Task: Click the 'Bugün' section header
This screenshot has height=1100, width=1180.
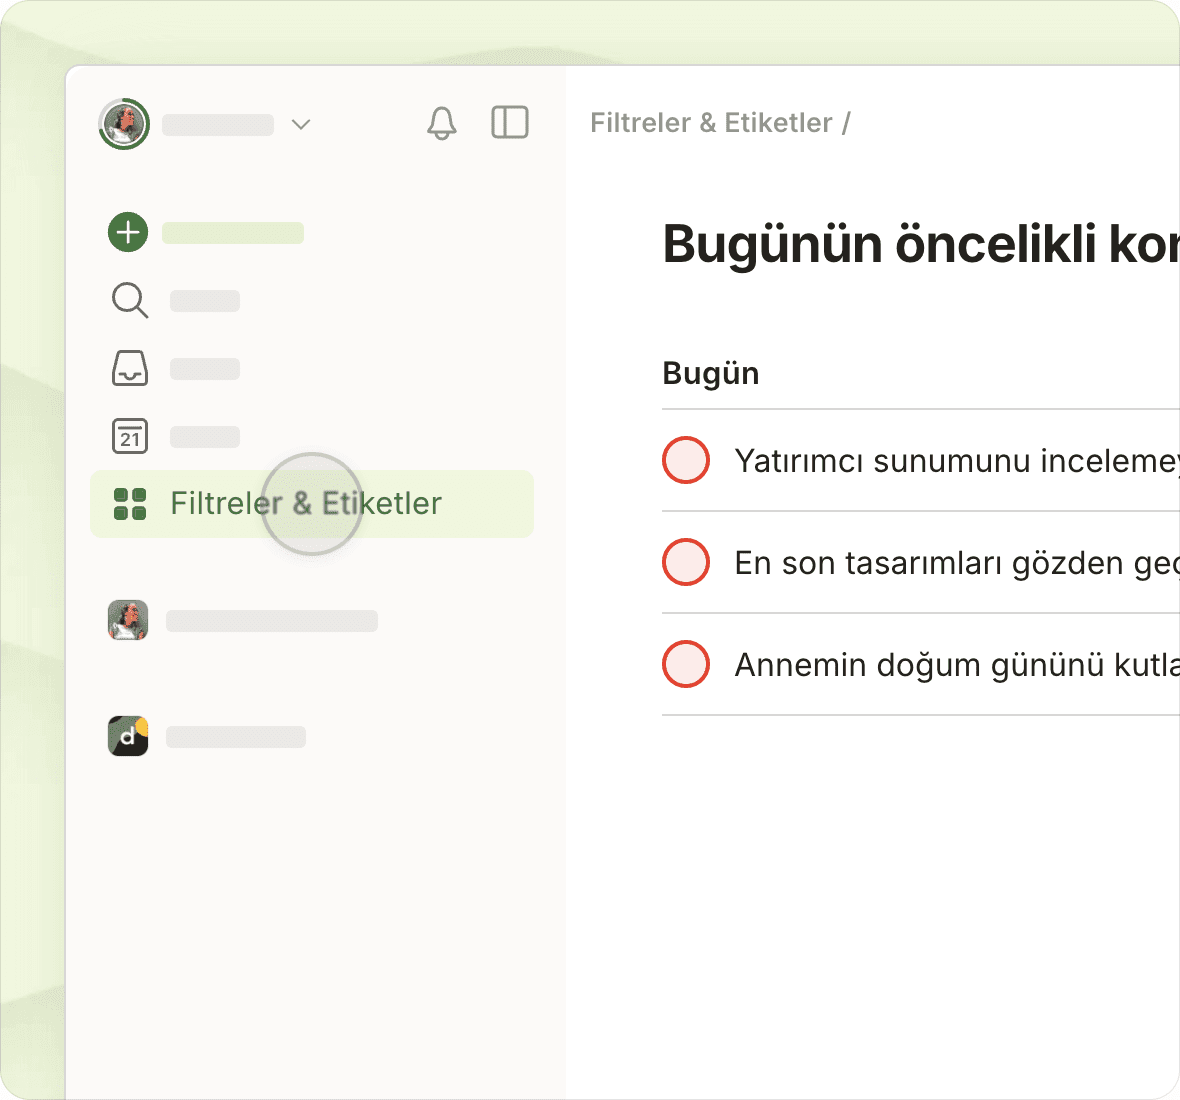Action: [x=711, y=374]
